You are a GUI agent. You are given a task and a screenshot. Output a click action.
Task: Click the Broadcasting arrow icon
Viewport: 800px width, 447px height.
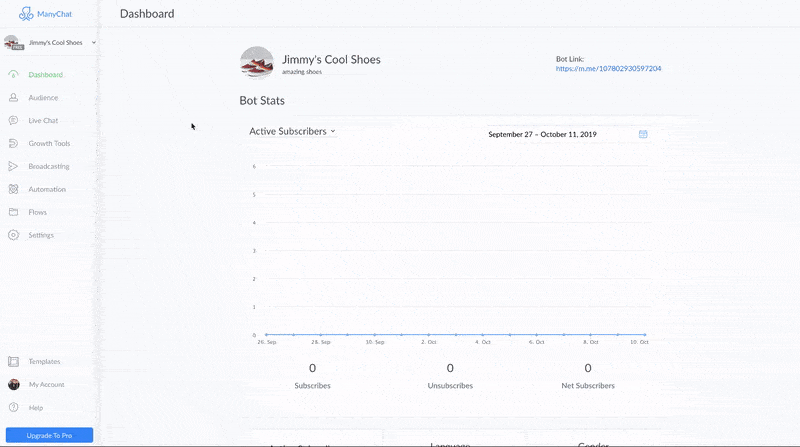coord(13,167)
